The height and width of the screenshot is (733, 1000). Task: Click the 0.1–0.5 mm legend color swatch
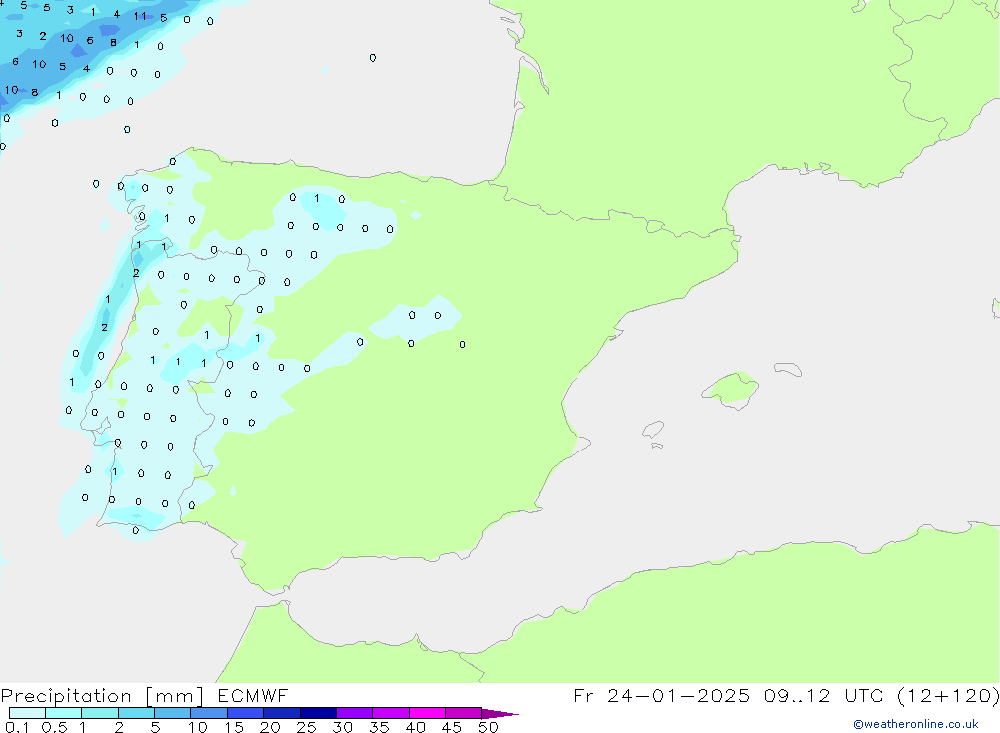pyautogui.click(x=27, y=713)
